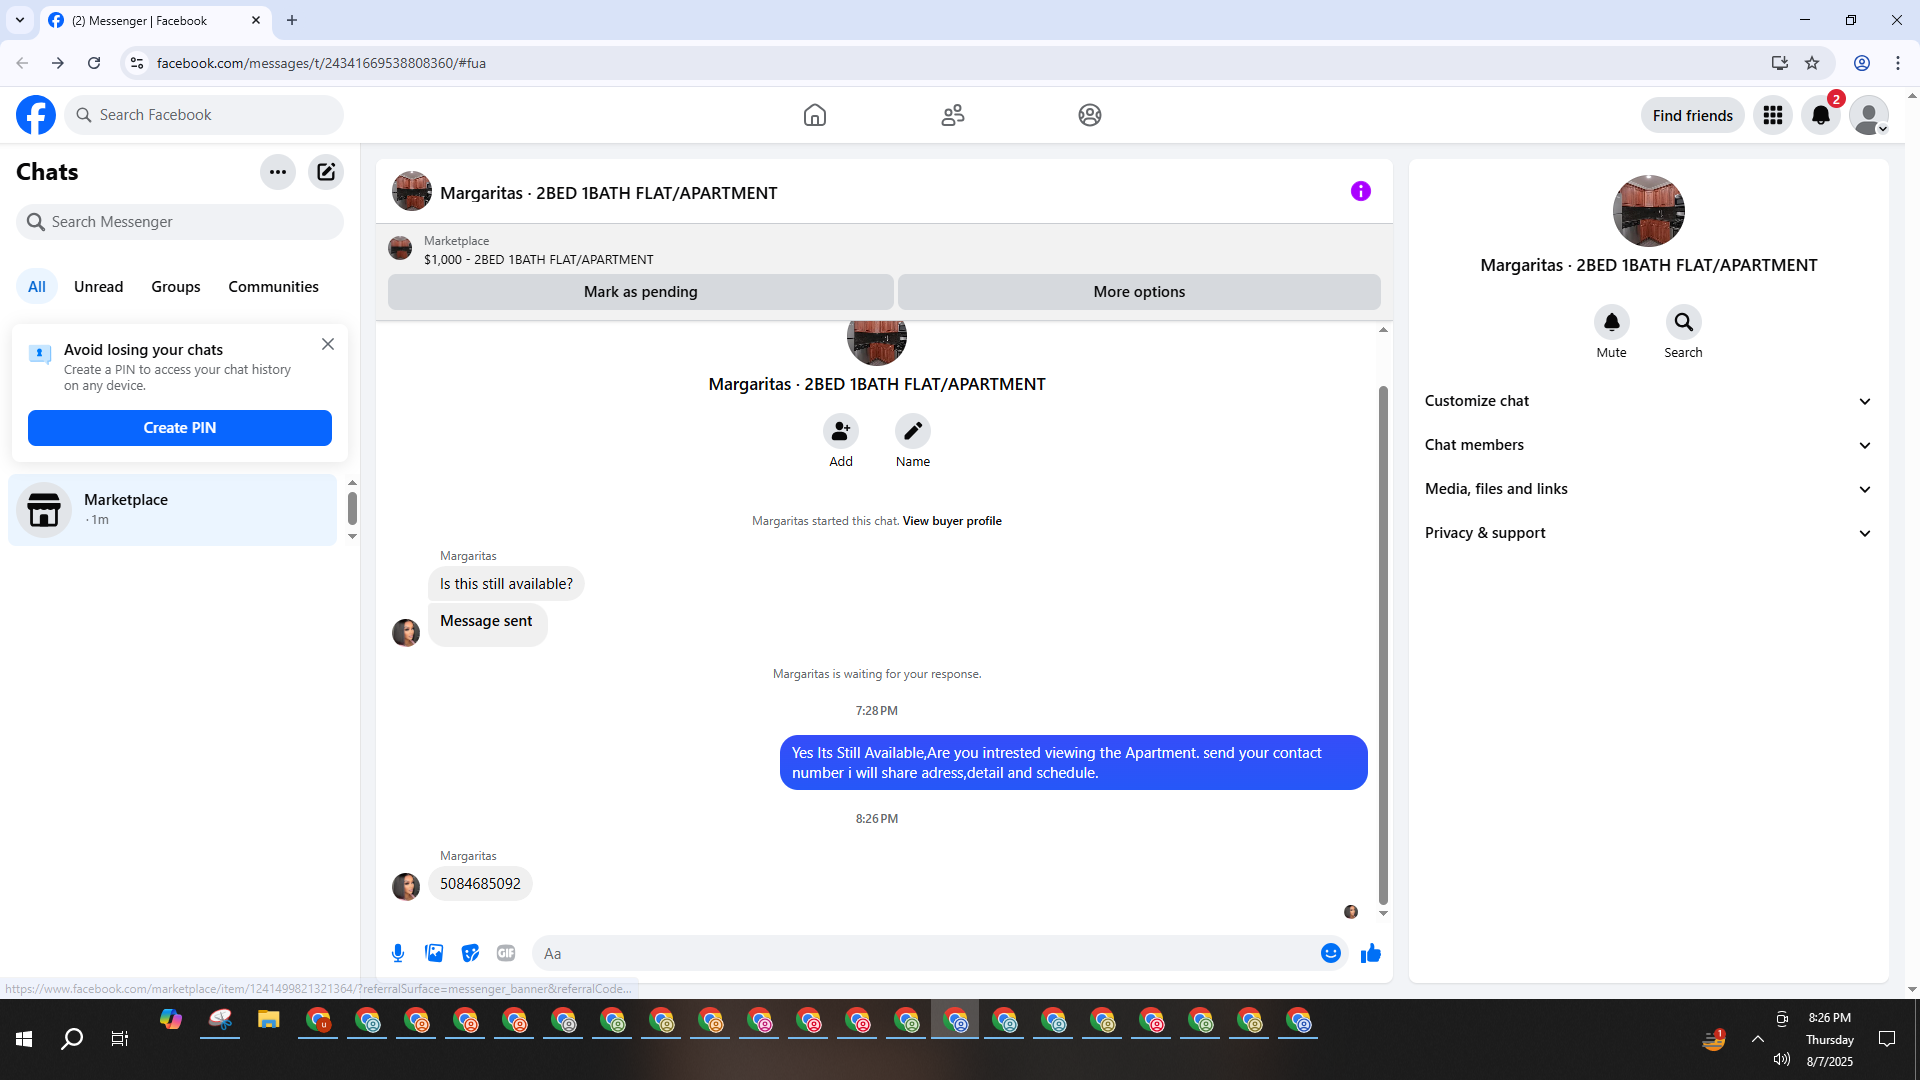Click the conversation information icon
The width and height of the screenshot is (1920, 1080).
pyautogui.click(x=1361, y=191)
